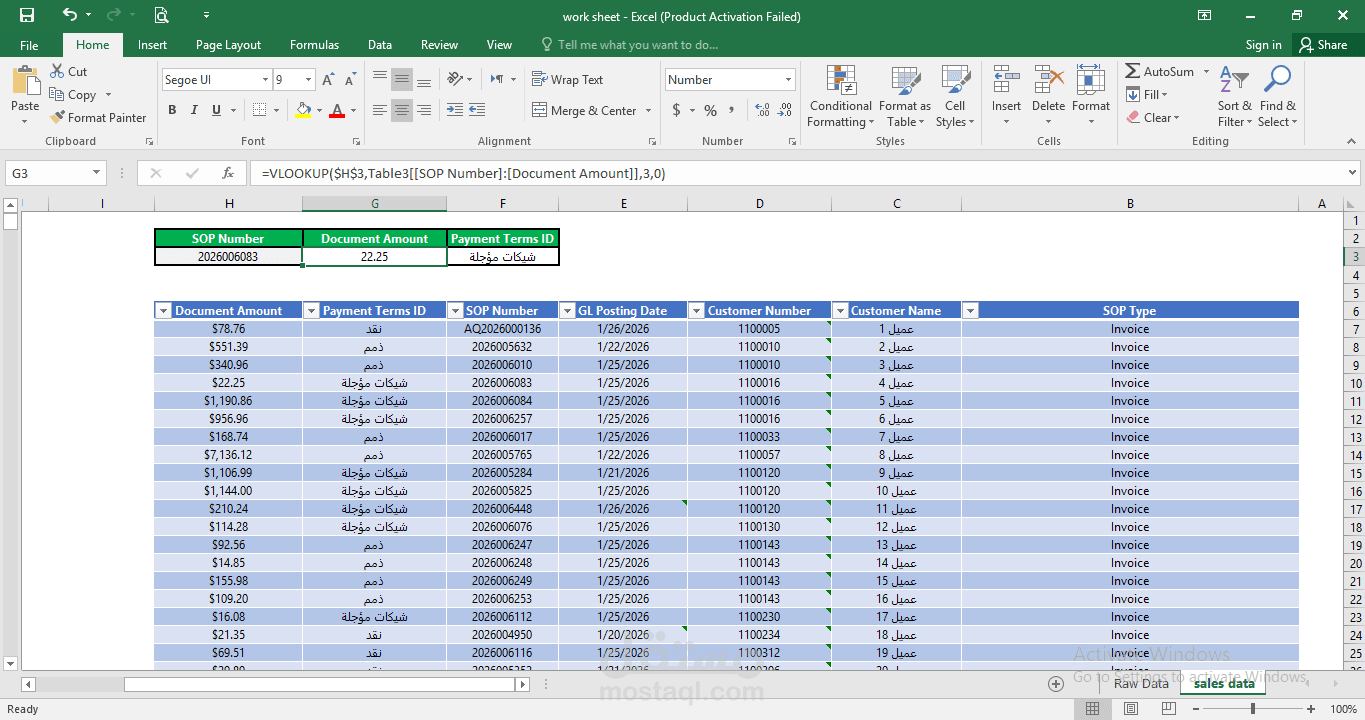Viewport: 1365px width, 720px height.
Task: Open the SOP Number column filter
Action: [x=455, y=311]
